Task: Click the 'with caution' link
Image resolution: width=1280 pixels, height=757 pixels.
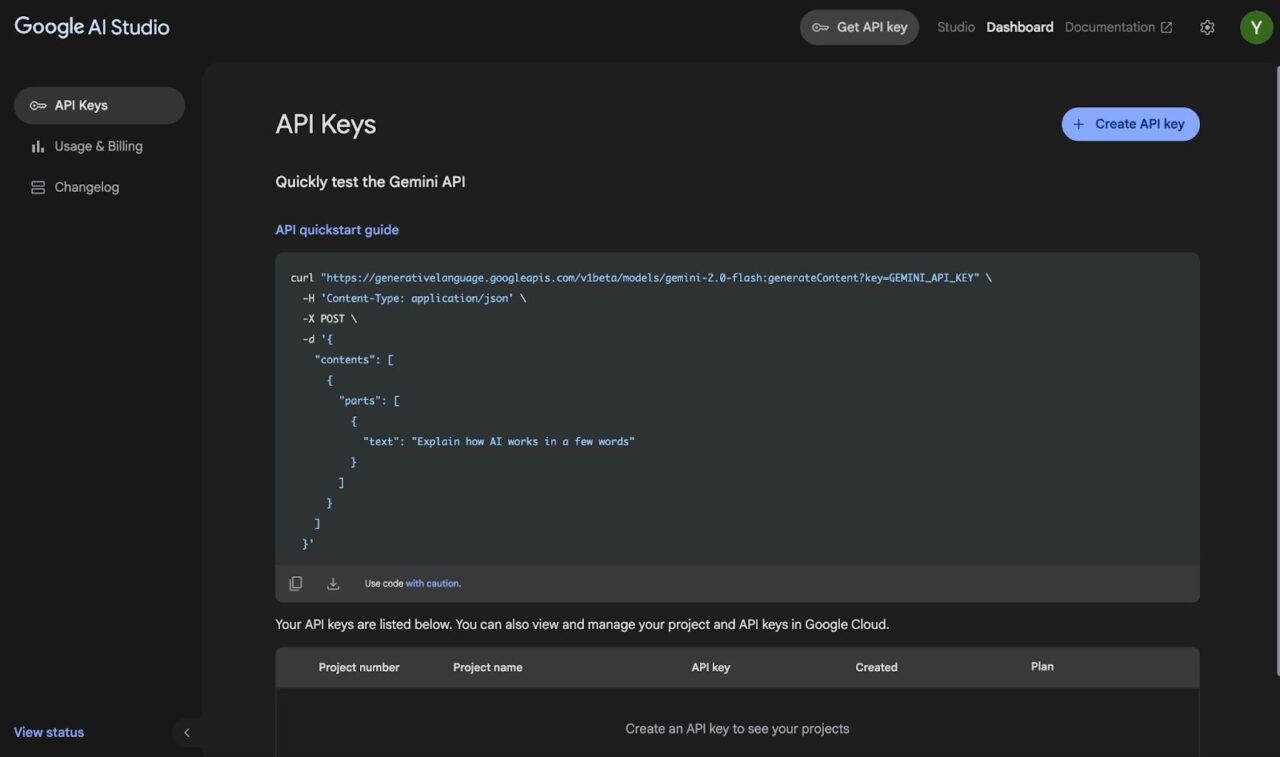Action: [x=432, y=584]
